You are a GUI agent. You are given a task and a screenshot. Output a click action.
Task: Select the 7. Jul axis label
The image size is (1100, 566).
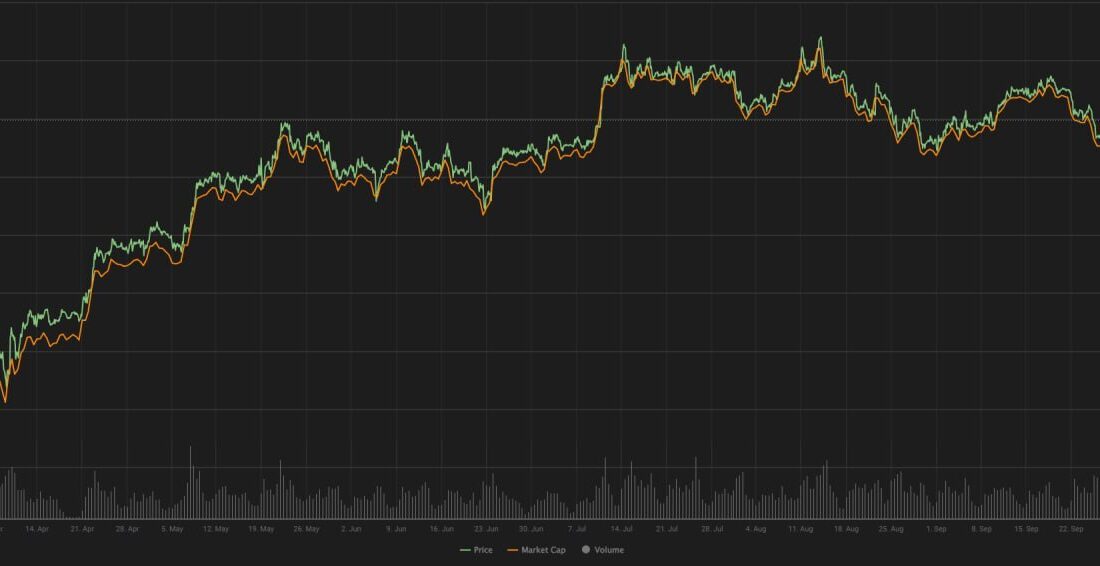[x=577, y=528]
